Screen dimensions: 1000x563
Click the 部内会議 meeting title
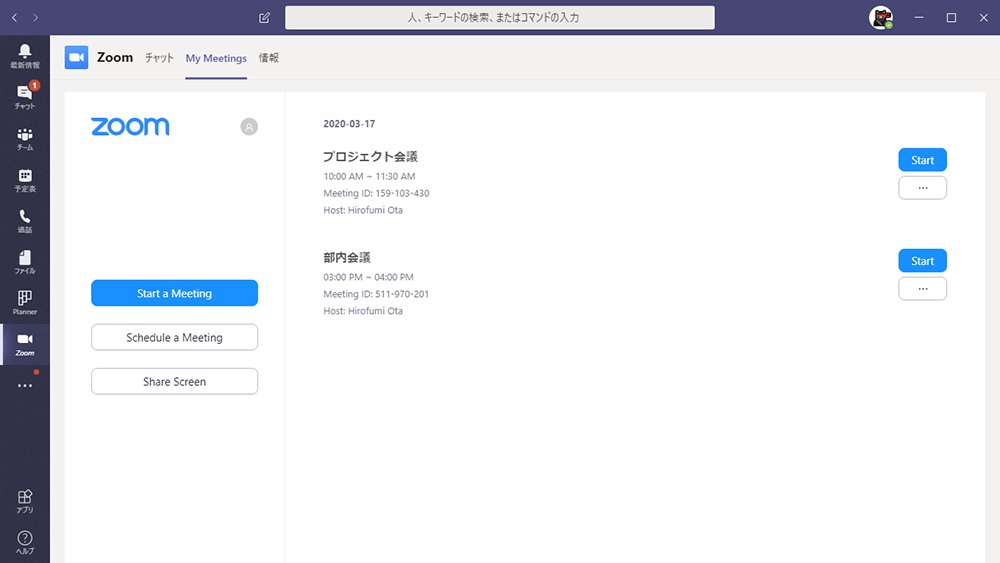pos(346,258)
